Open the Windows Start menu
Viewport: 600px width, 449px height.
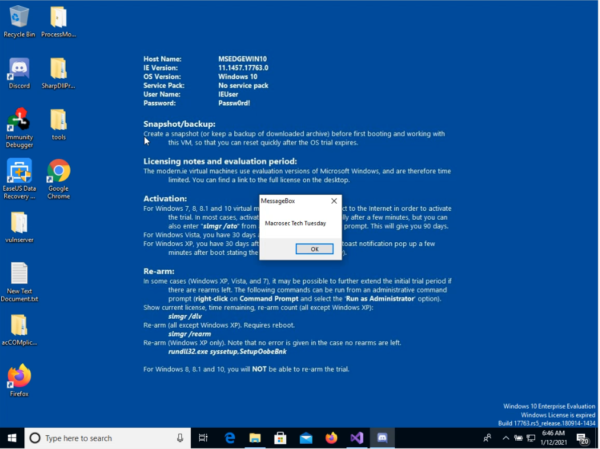coord(12,438)
